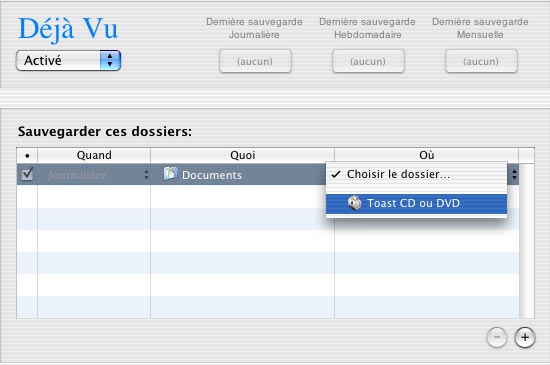Click the minus remove folder button

pyautogui.click(x=497, y=337)
